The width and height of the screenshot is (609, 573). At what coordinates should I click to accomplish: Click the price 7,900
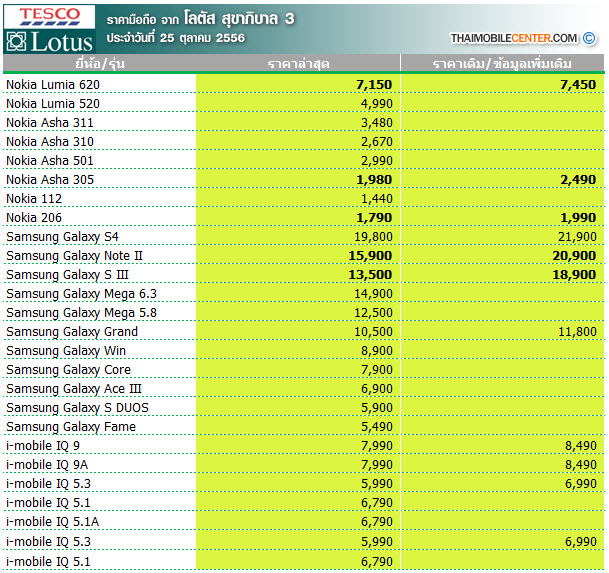[x=377, y=370]
